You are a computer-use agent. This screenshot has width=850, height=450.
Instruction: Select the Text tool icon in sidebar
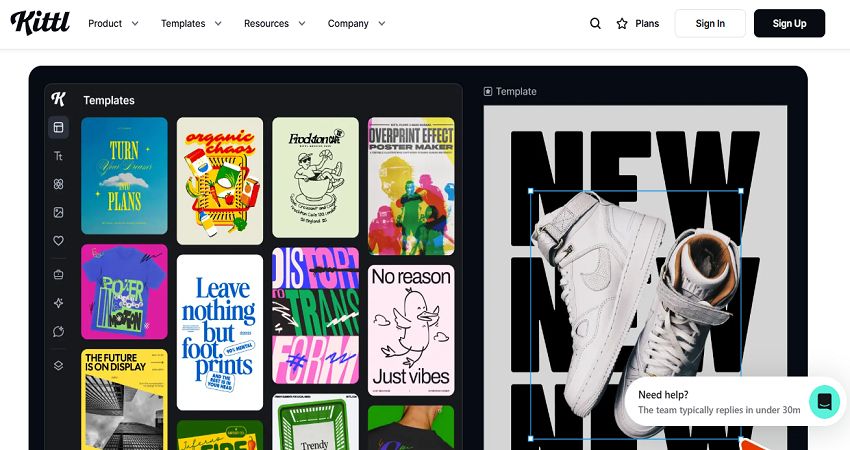click(59, 156)
